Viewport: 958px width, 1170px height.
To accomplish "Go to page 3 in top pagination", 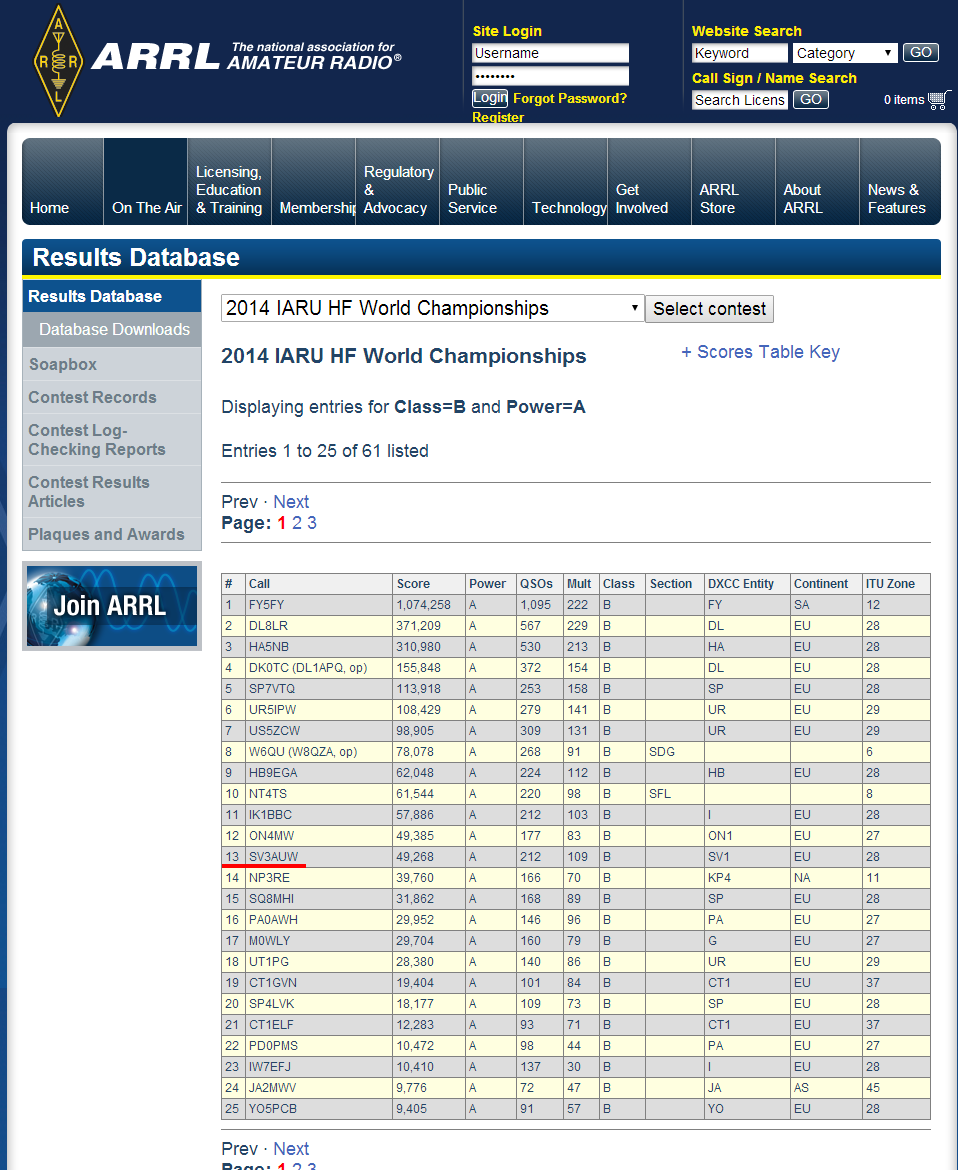I will (x=312, y=523).
